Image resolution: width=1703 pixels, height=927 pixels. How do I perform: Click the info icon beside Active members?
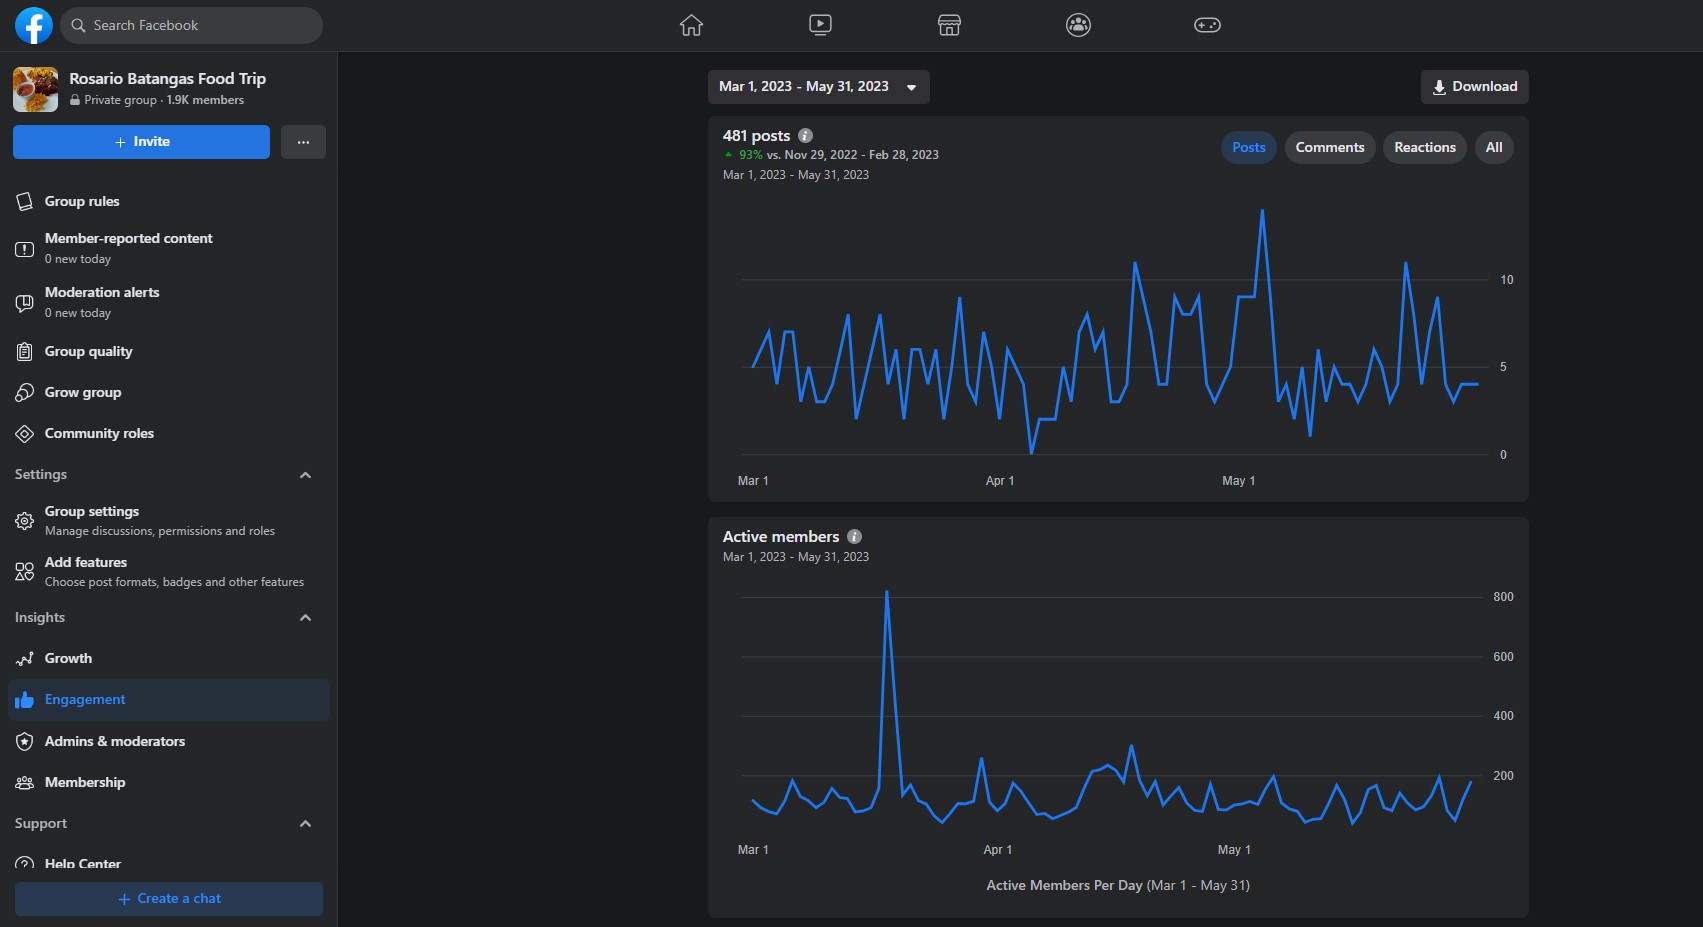(x=854, y=537)
